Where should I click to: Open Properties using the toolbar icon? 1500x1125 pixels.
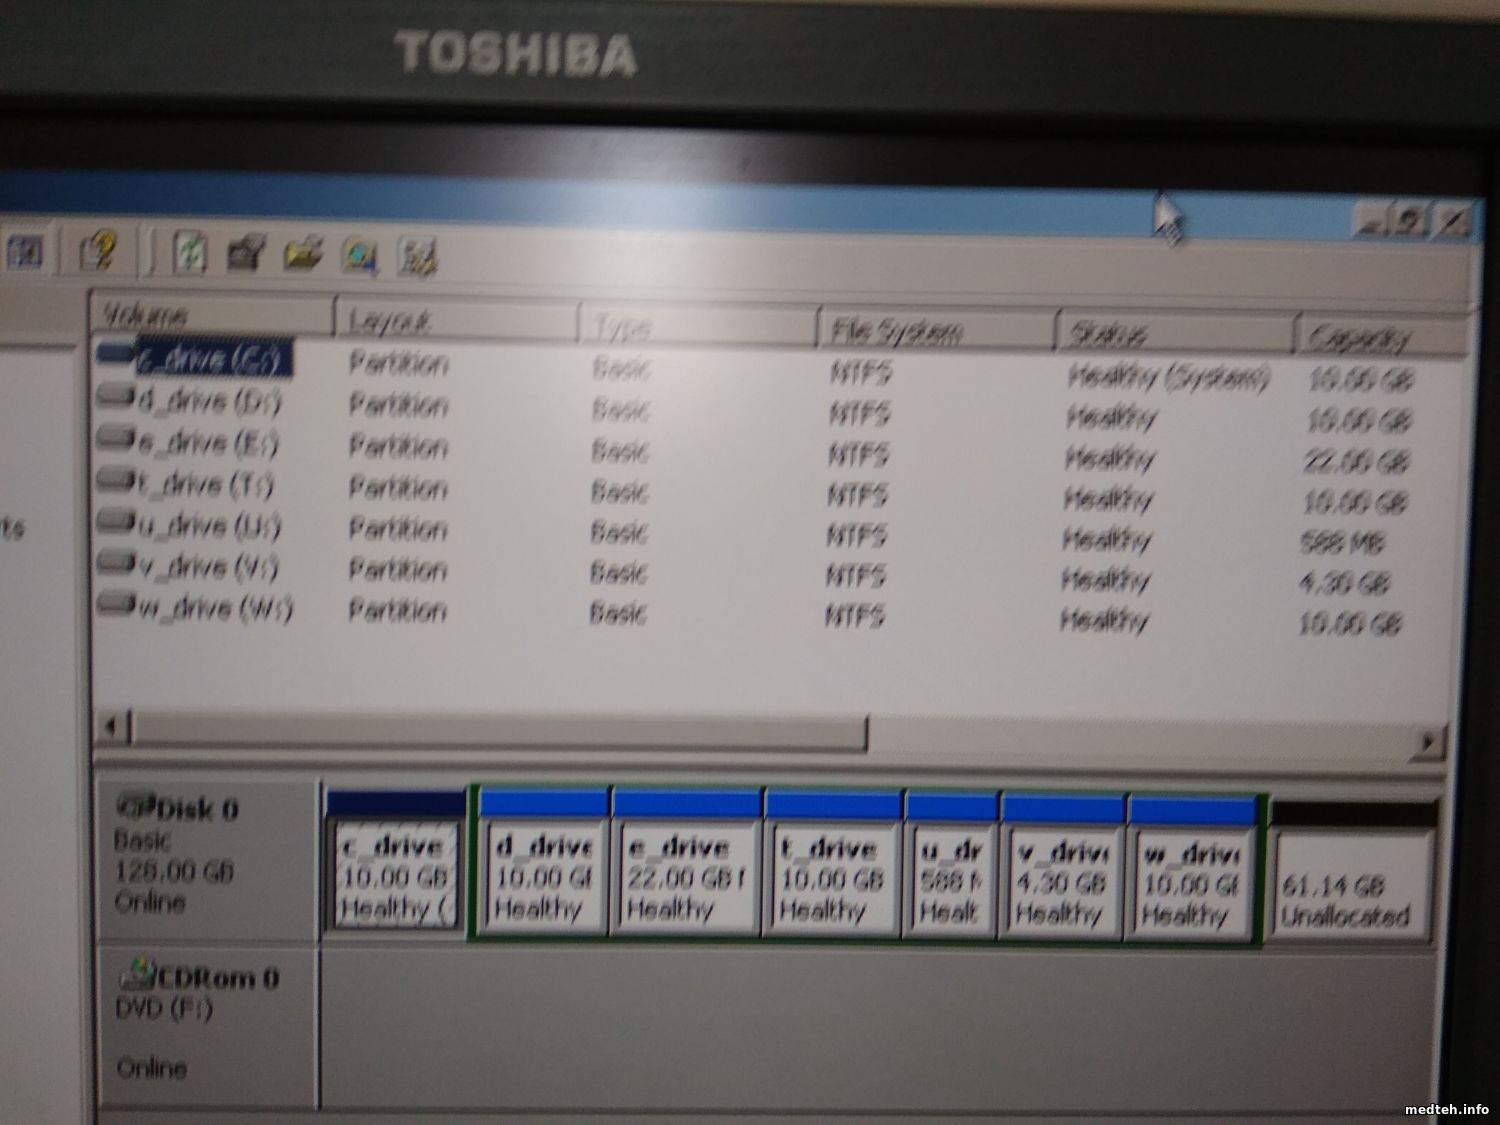pyautogui.click(x=245, y=254)
